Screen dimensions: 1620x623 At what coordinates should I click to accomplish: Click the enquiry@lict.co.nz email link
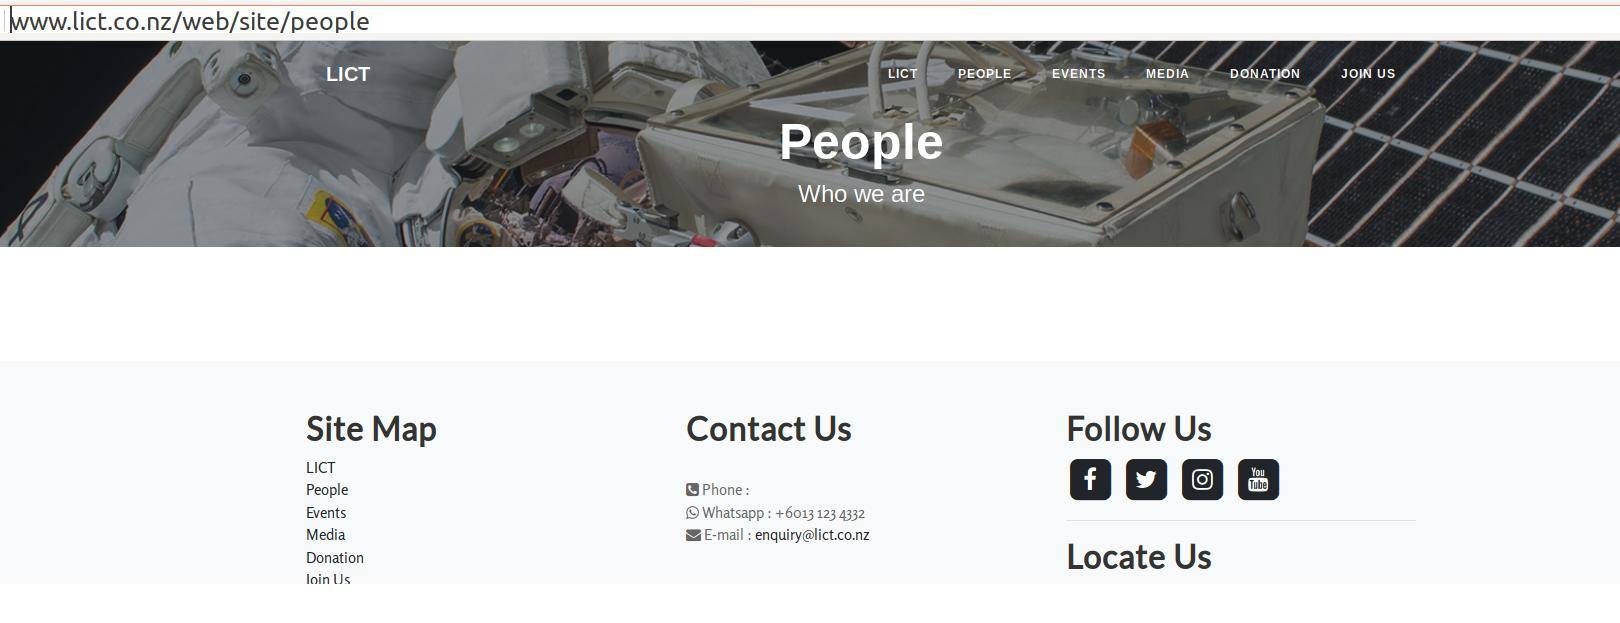tap(812, 535)
